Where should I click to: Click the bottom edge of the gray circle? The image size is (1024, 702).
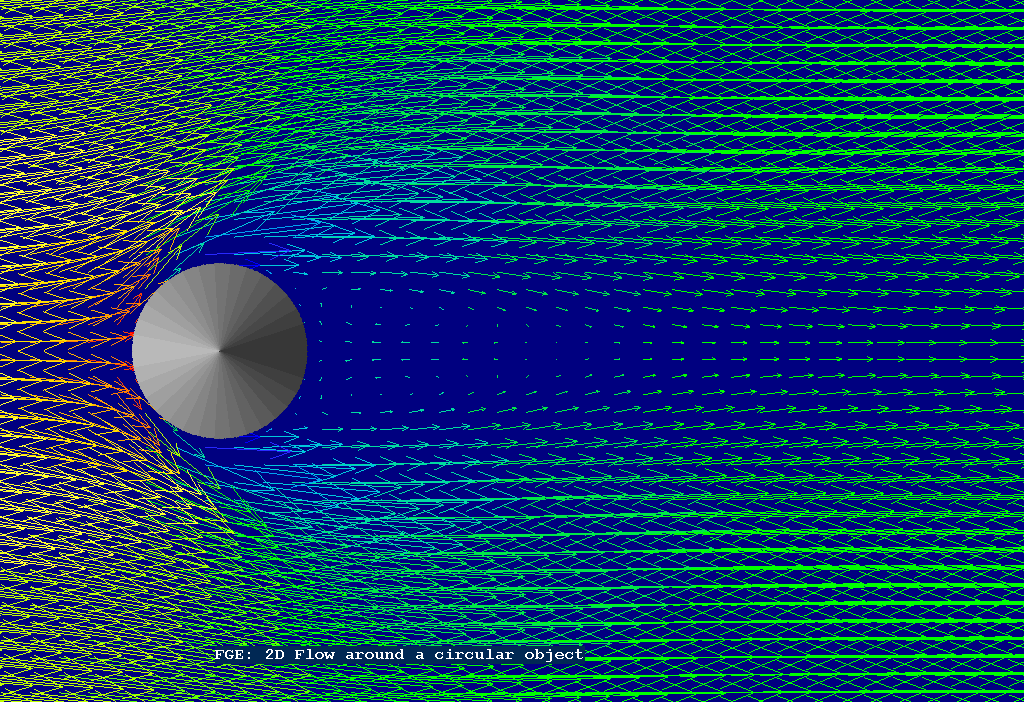click(x=219, y=436)
